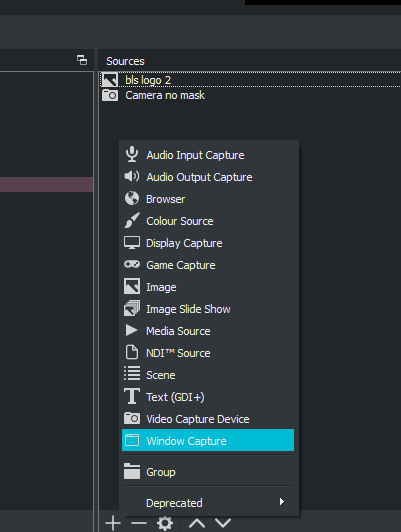Choose Group from the add menu
This screenshot has width=401, height=532.
pos(208,472)
